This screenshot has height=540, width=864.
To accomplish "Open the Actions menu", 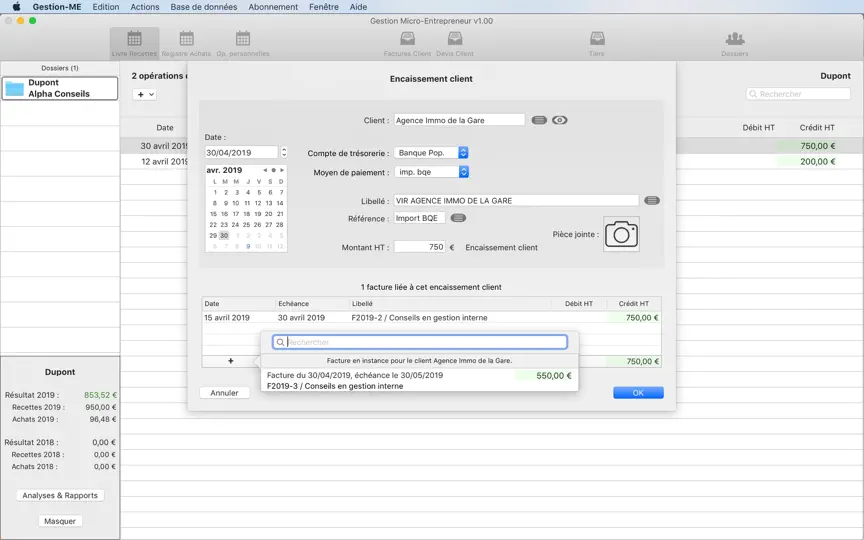I will tap(145, 7).
